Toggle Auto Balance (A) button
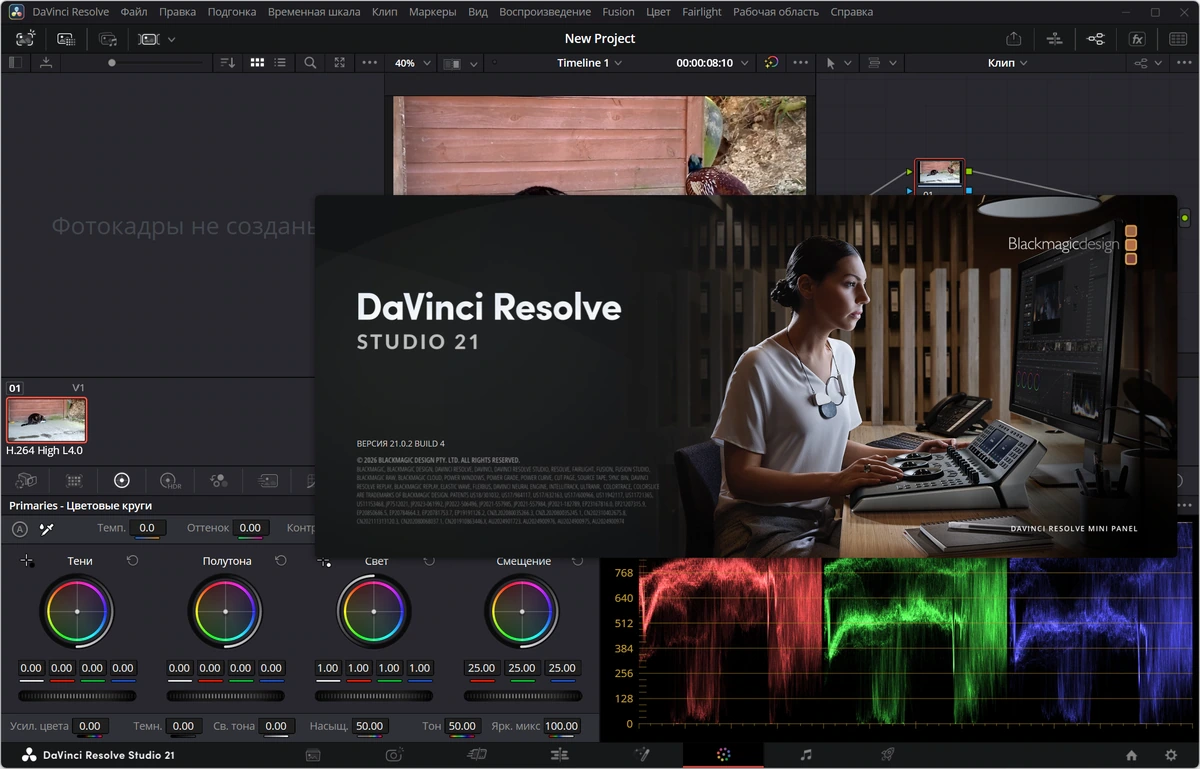The width and height of the screenshot is (1200, 769). click(20, 529)
